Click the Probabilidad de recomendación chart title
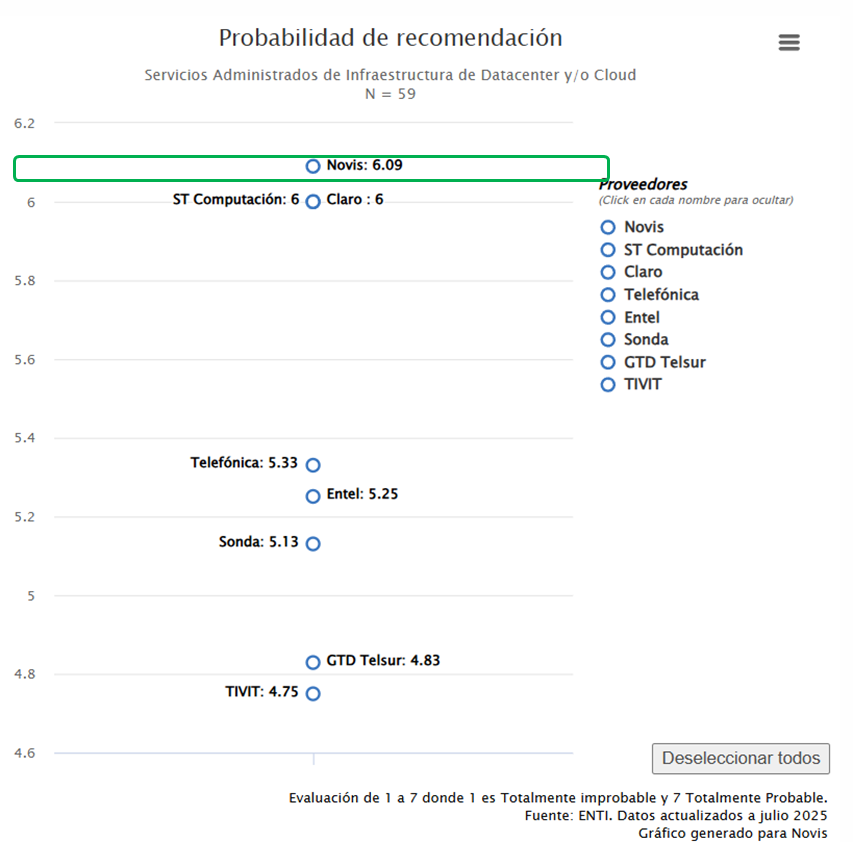Screen dimensions: 853x842 pyautogui.click(x=390, y=38)
